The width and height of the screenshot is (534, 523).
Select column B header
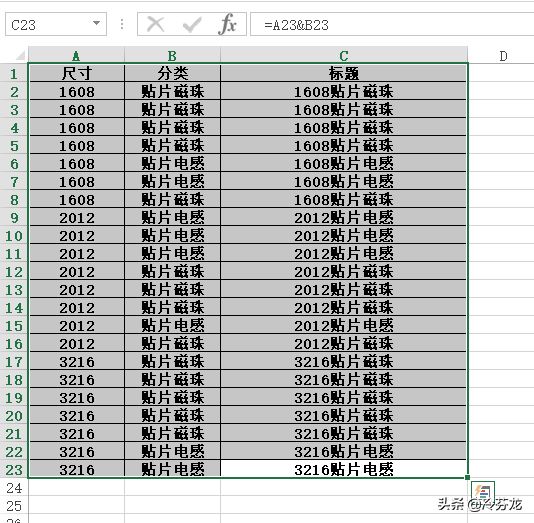tap(172, 56)
